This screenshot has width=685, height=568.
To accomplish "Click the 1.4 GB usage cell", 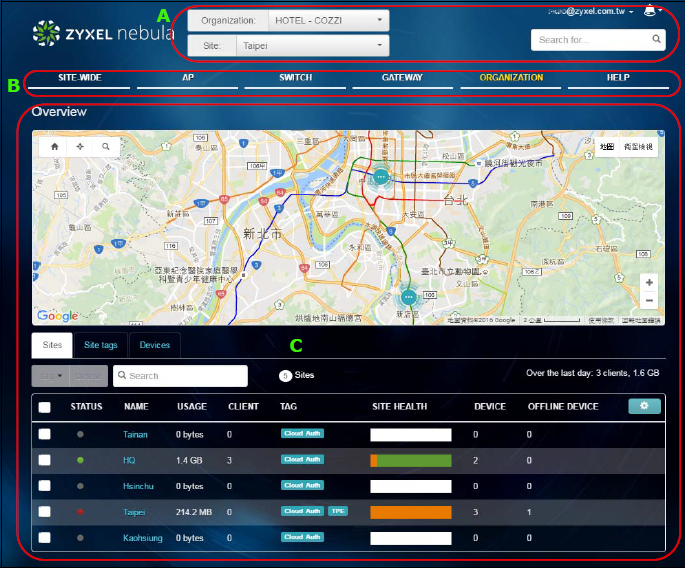I will [189, 461].
